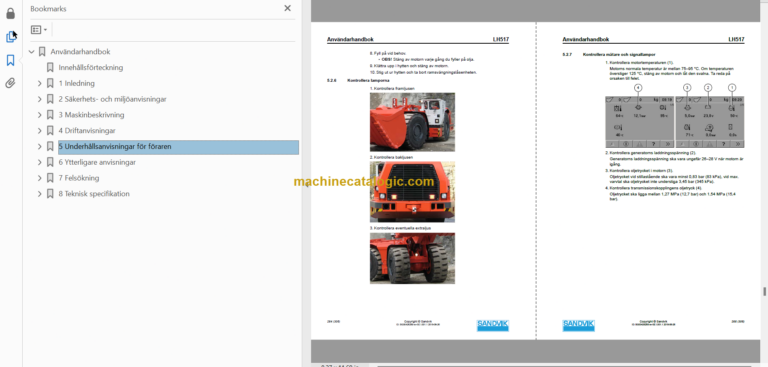Expand the 3 Maskinbeskrivning bookmark
Screen dimensions: 768x367
click(40, 115)
